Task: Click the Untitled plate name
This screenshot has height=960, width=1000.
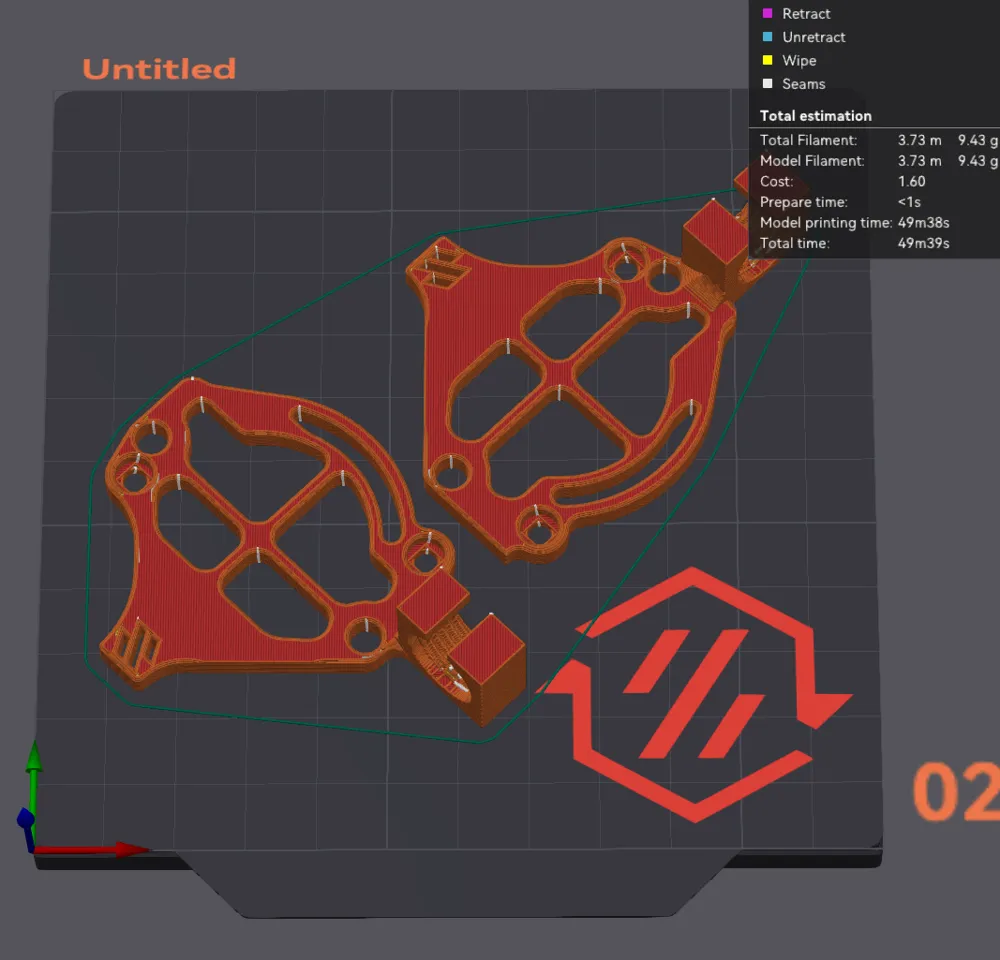Action: pos(159,69)
